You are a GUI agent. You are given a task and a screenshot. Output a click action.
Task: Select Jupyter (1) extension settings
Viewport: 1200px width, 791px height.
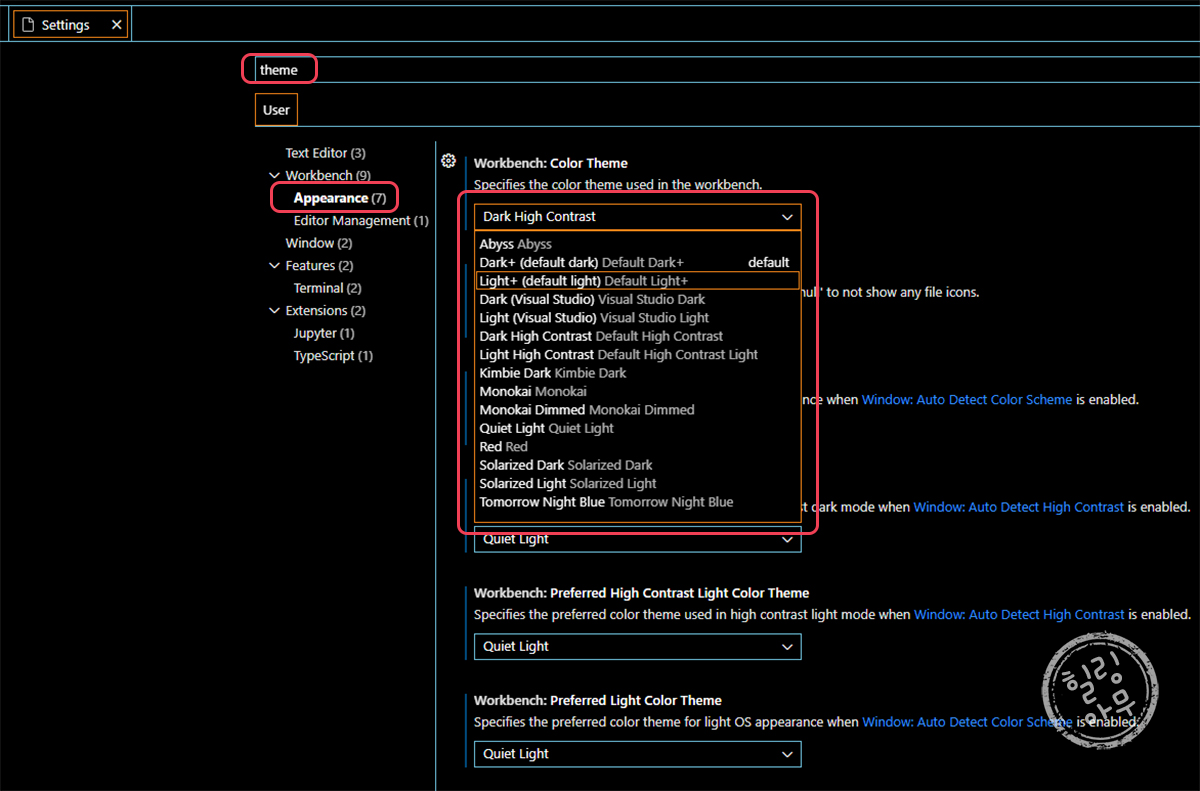coord(323,333)
